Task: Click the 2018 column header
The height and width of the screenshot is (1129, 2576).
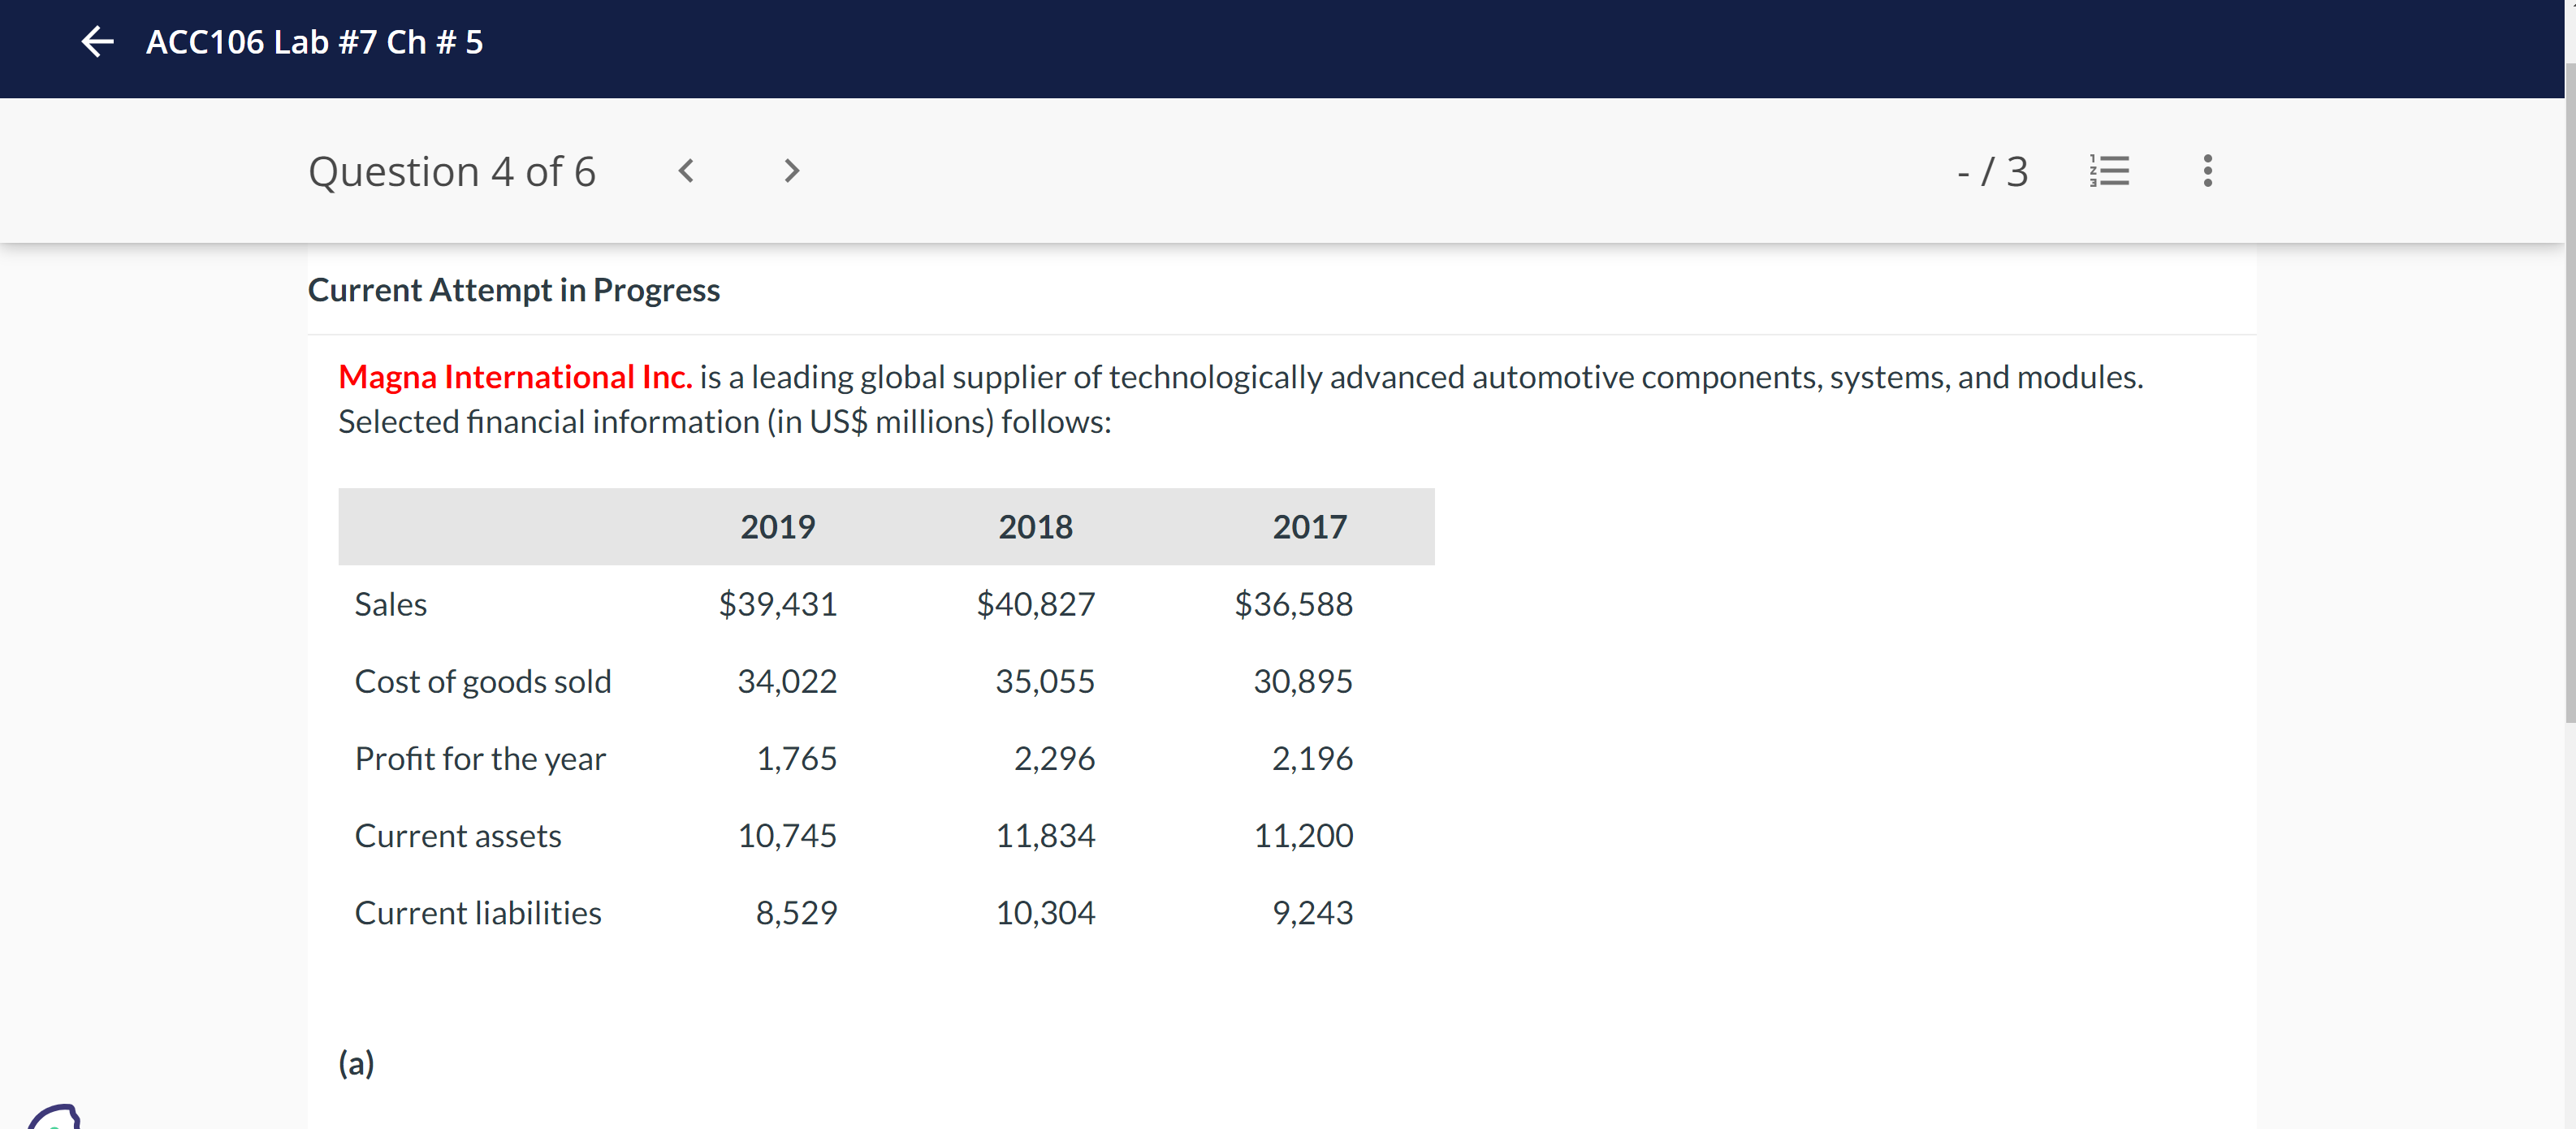Action: click(1035, 527)
